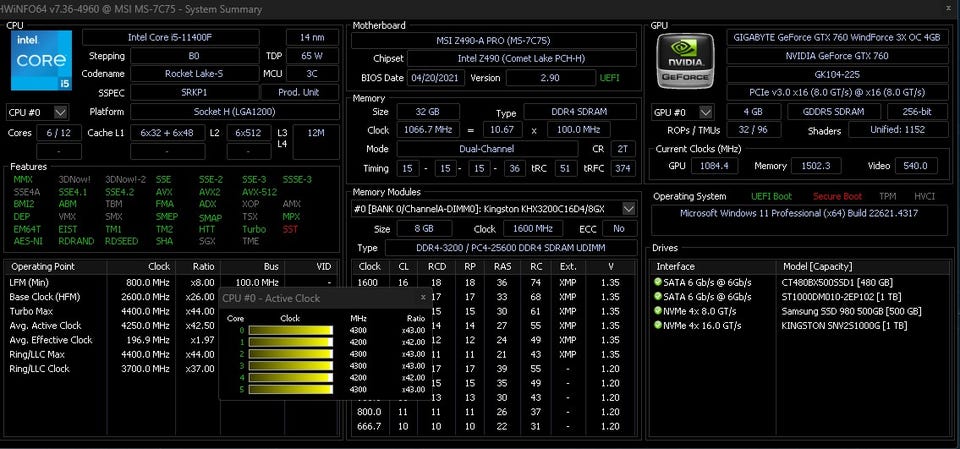Click the KINGSTON SNV2S1000G drive status dot
The image size is (960, 449).
click(x=658, y=325)
